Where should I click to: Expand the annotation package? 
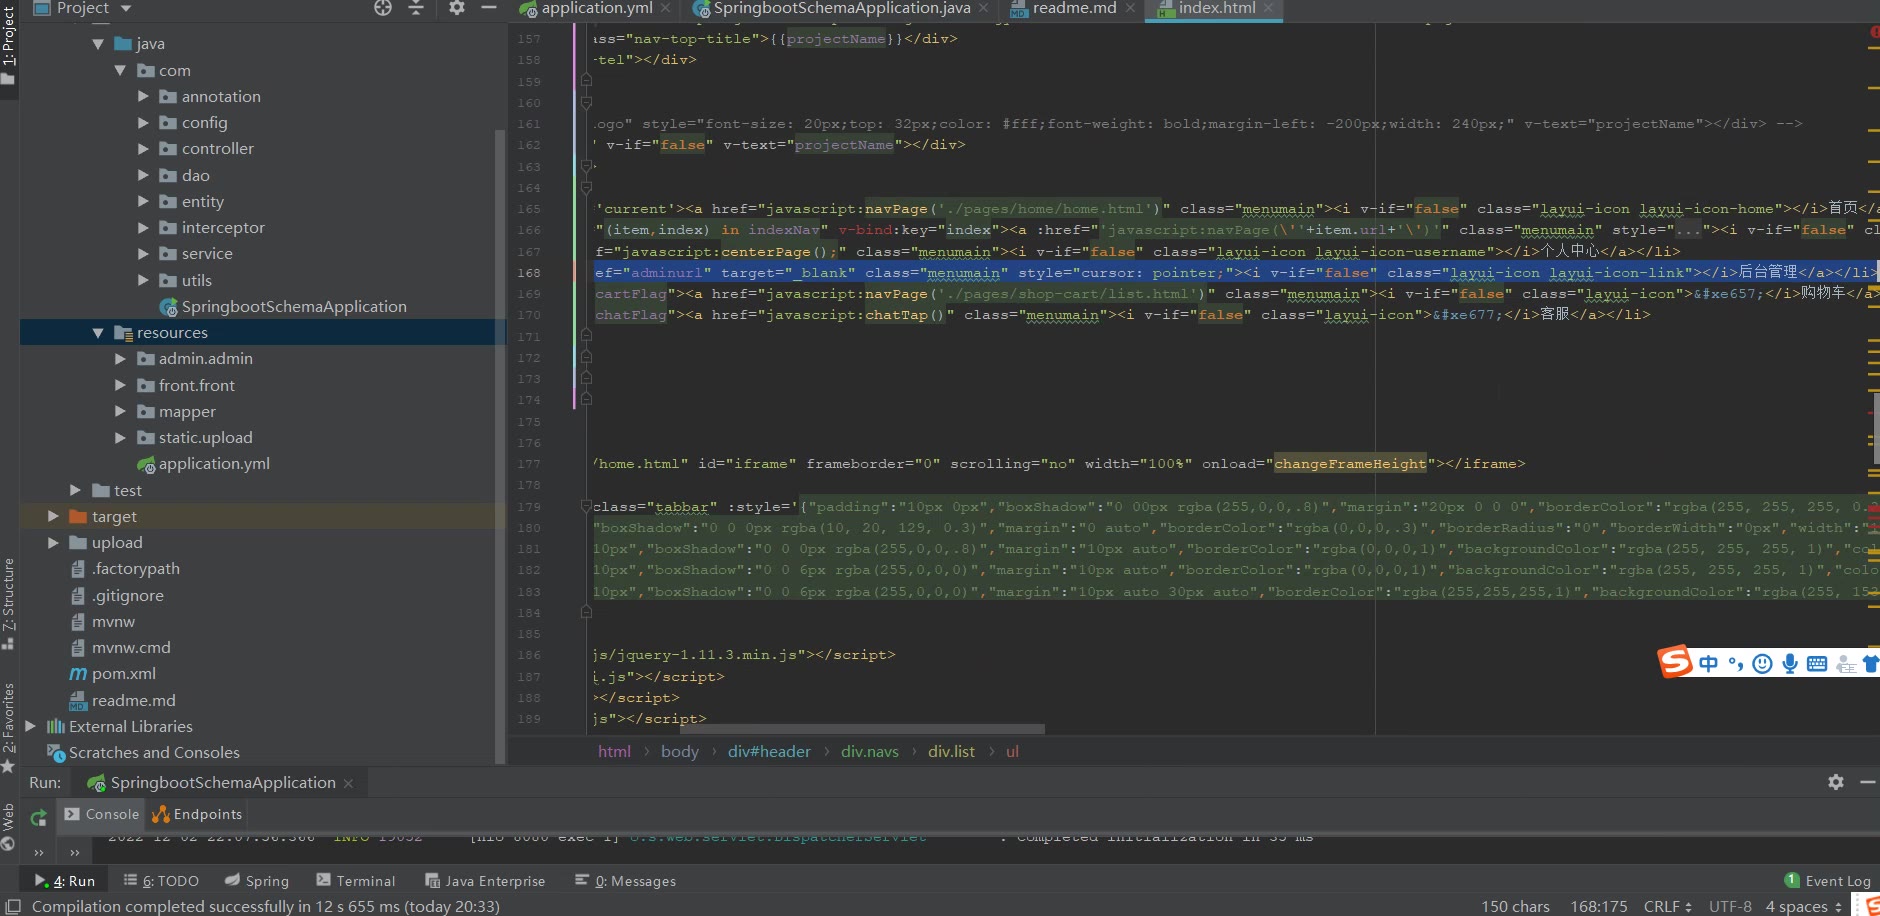coord(143,96)
